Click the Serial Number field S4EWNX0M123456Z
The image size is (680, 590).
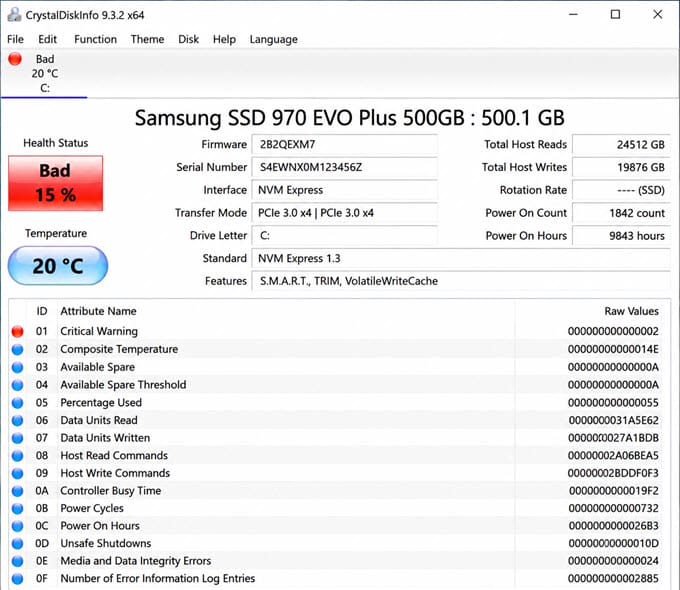344,167
